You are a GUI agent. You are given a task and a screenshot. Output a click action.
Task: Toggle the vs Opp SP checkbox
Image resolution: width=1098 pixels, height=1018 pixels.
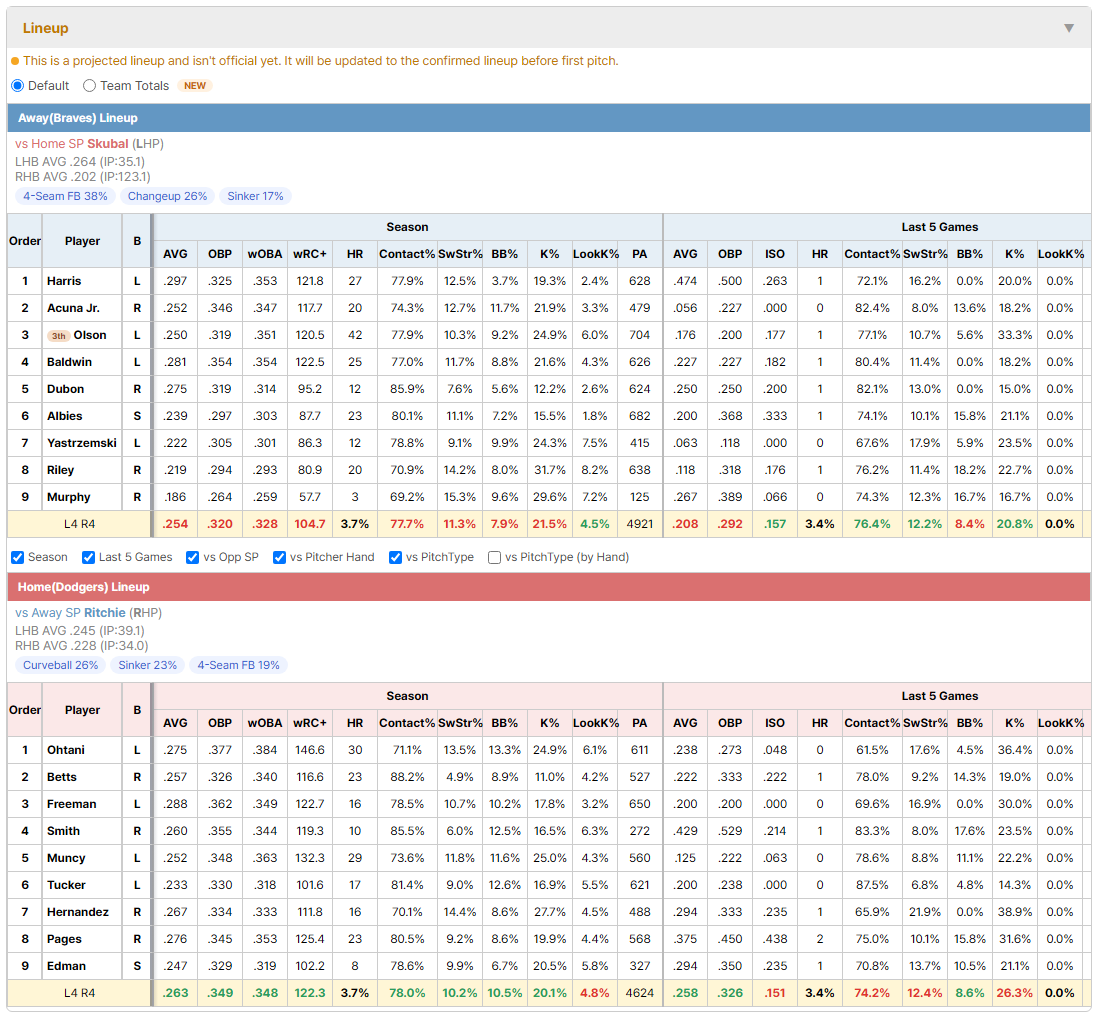point(193,557)
